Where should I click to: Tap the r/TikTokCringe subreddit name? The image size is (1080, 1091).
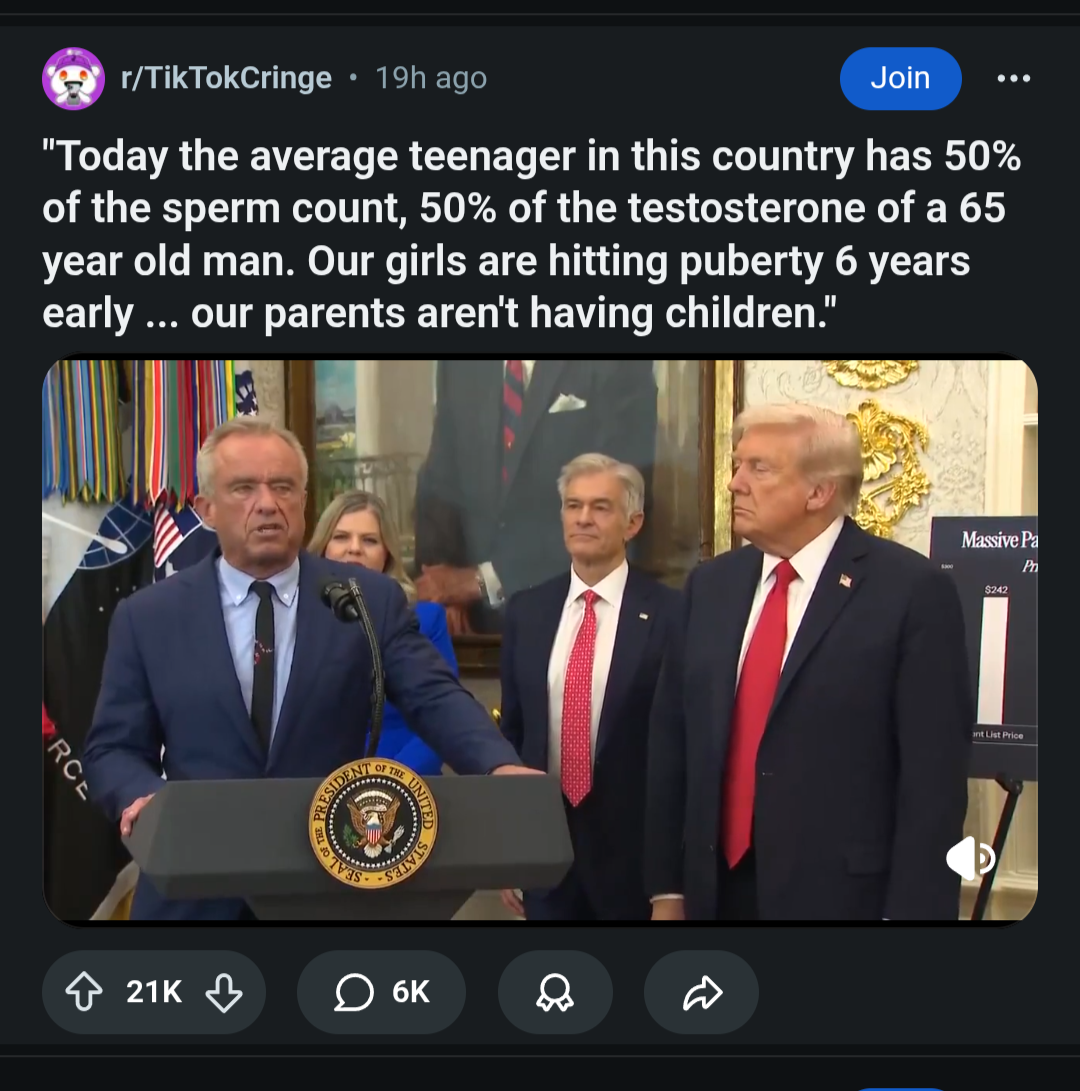(x=226, y=78)
